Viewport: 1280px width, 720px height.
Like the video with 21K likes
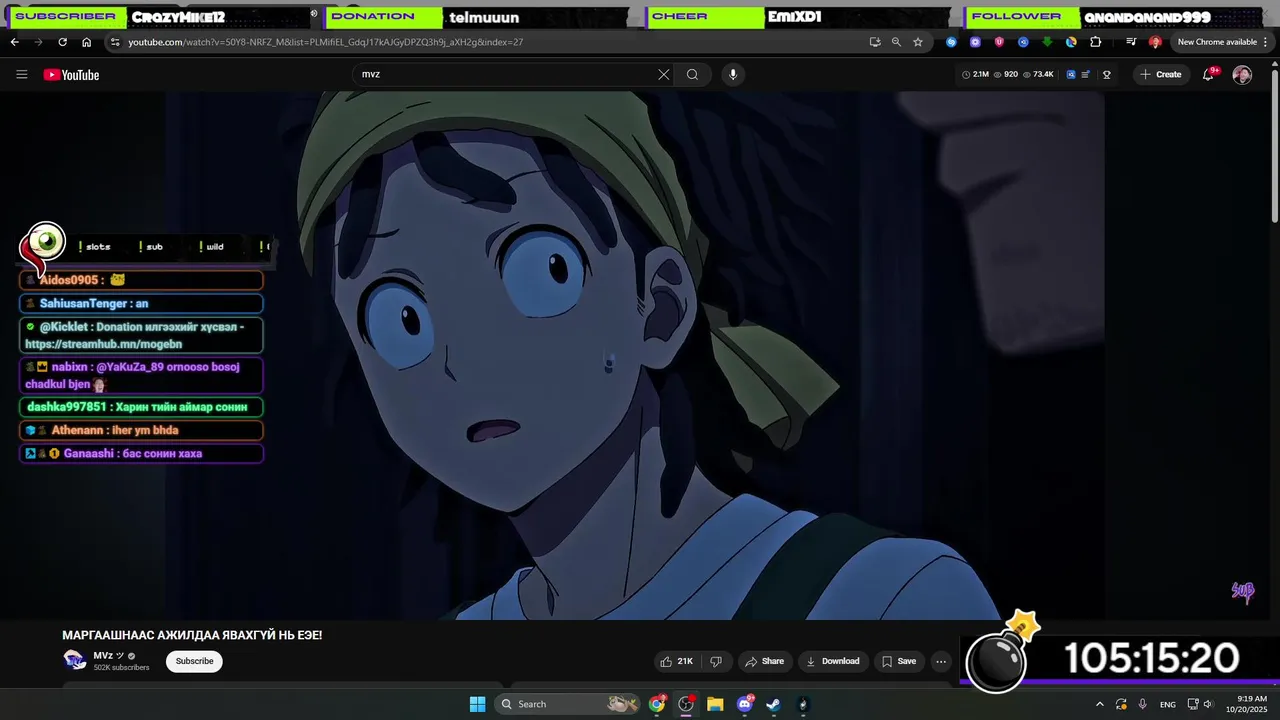676,661
